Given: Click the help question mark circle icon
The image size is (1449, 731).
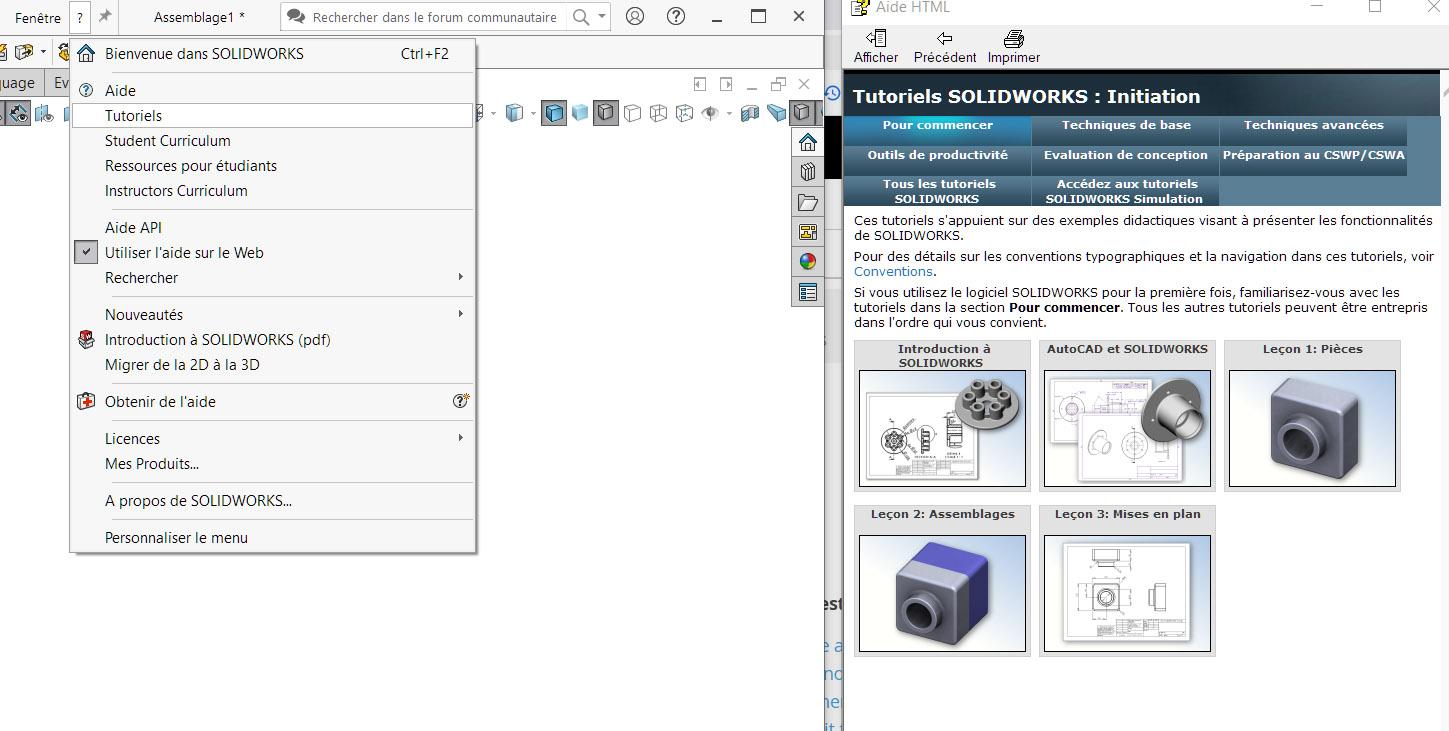Looking at the screenshot, I should pyautogui.click(x=676, y=16).
